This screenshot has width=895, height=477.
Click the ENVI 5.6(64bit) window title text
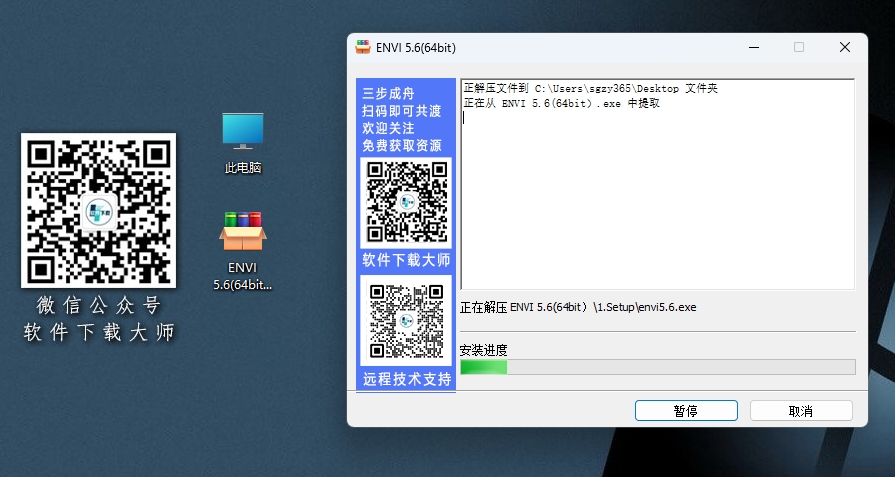pyautogui.click(x=416, y=48)
